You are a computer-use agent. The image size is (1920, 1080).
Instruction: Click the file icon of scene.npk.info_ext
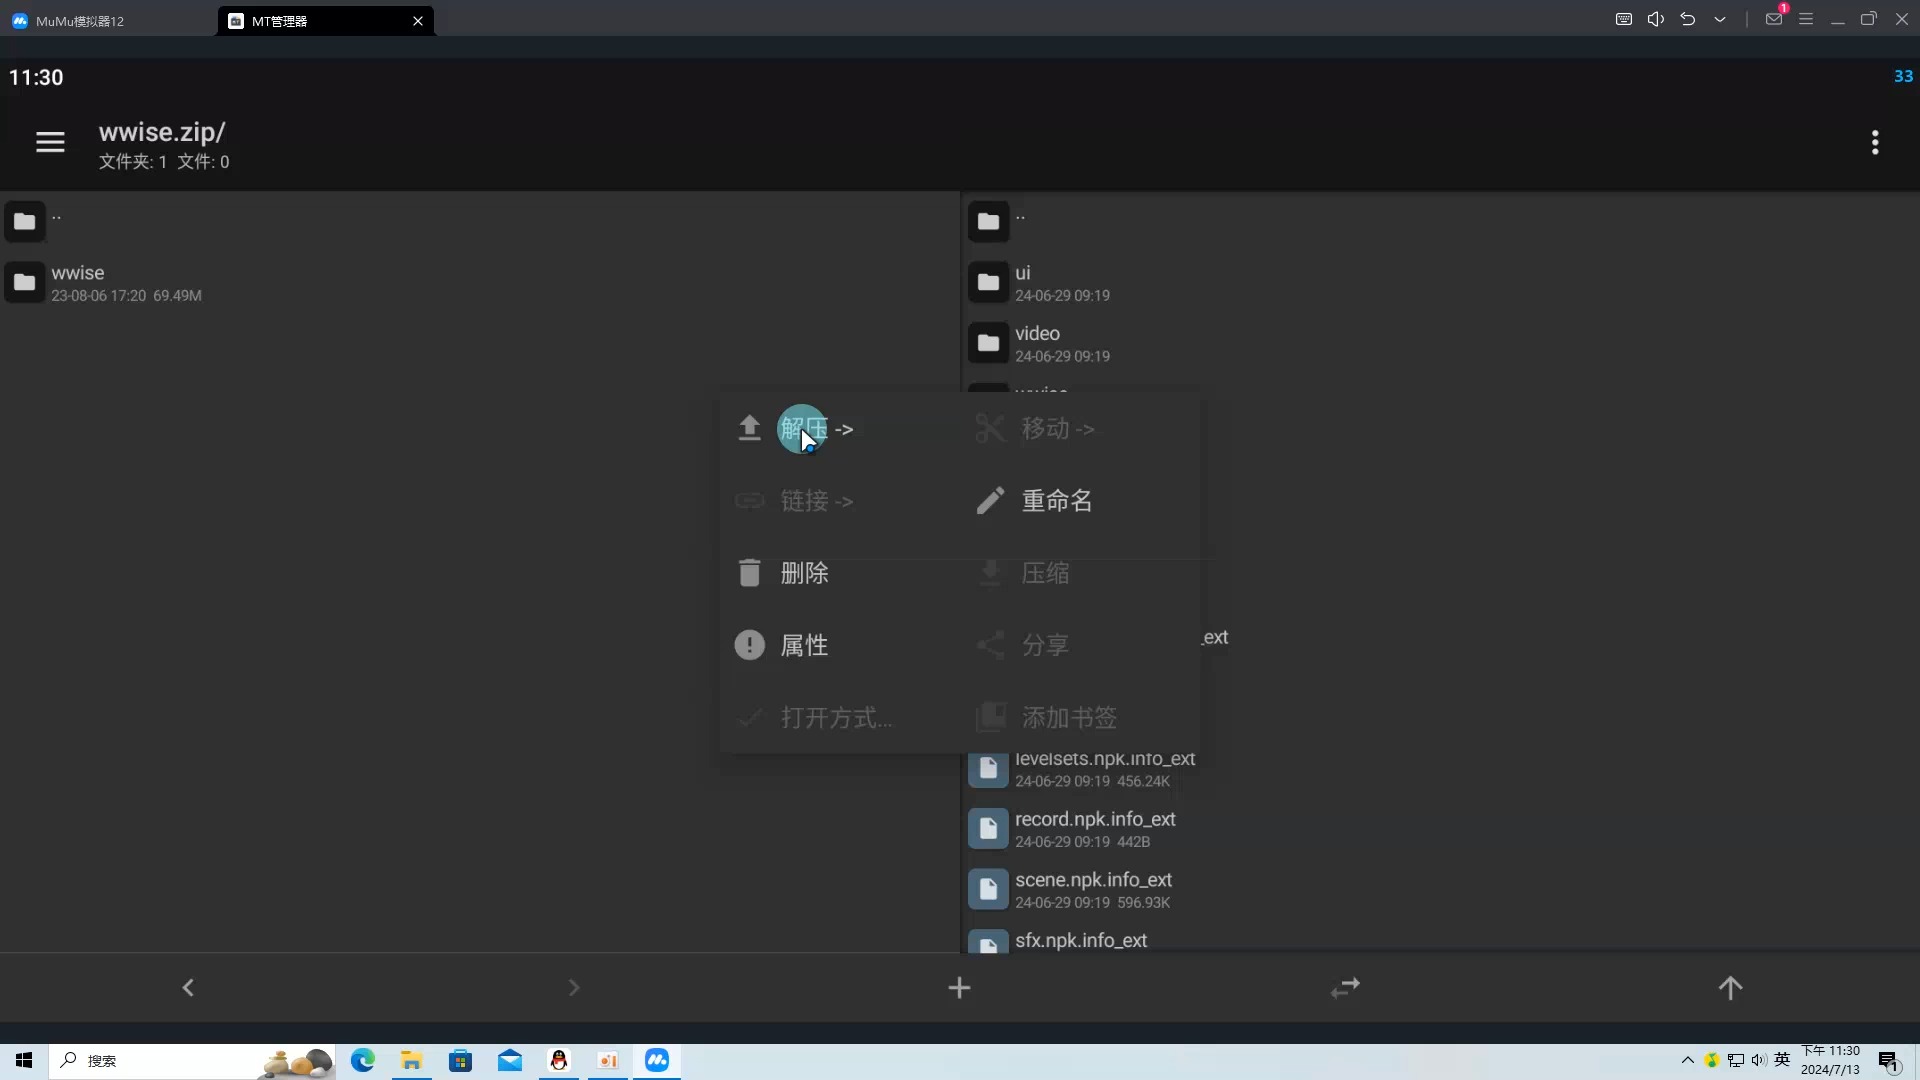click(988, 890)
